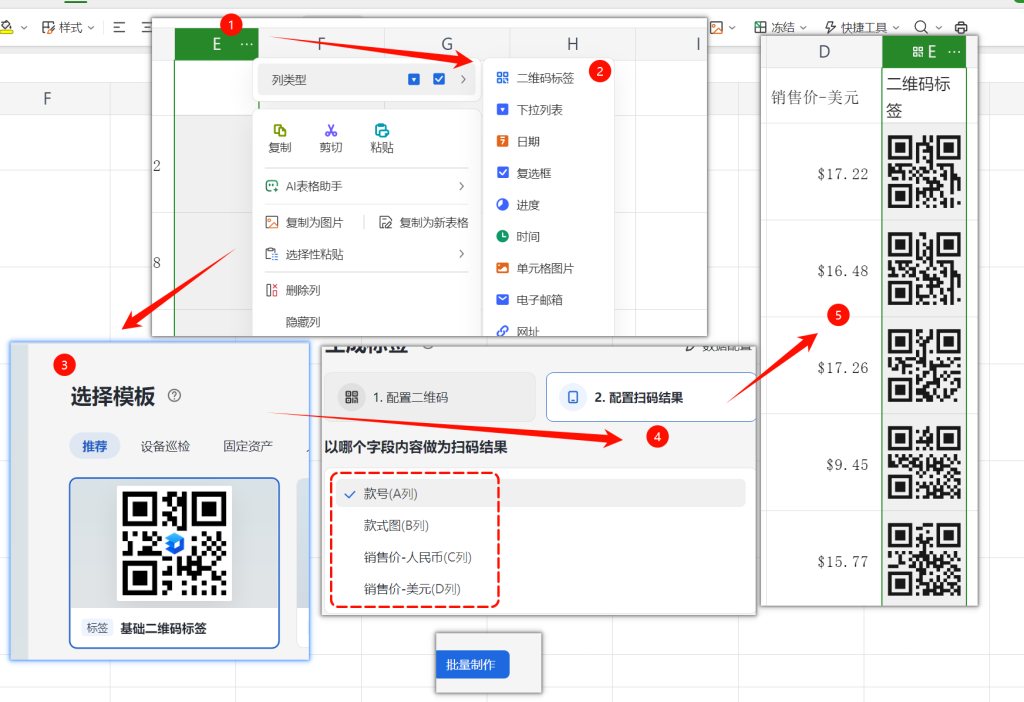
Task: Click help icon beside 选择模板
Action: [174, 396]
